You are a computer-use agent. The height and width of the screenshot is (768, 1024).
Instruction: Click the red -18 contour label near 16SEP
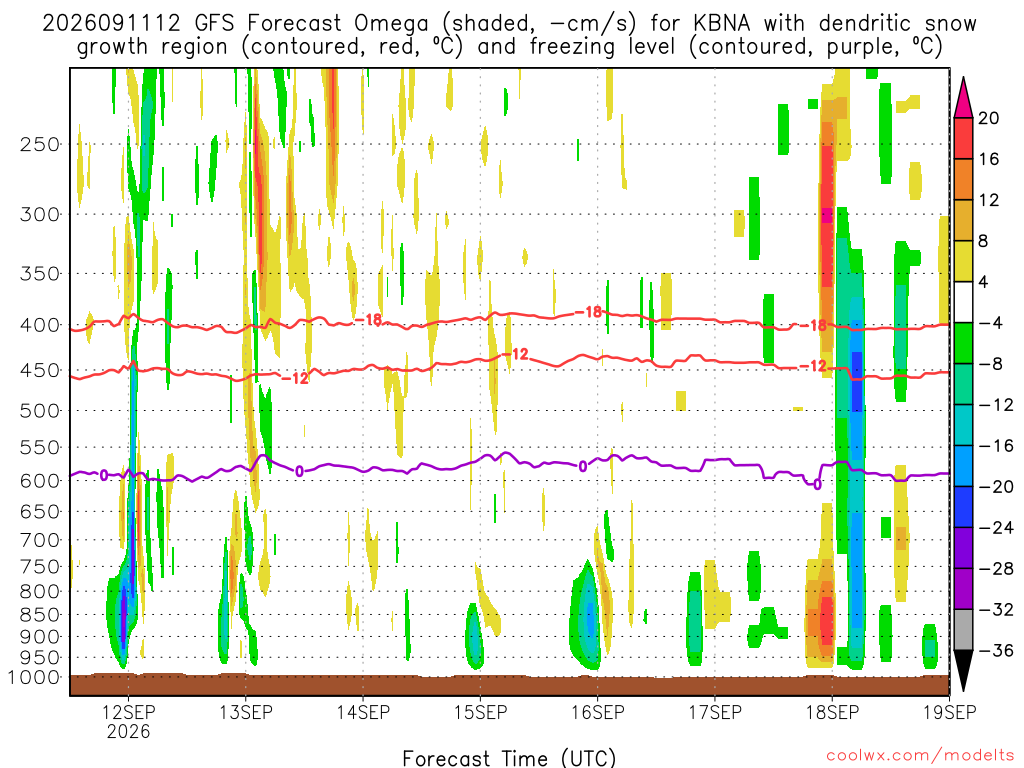(588, 312)
